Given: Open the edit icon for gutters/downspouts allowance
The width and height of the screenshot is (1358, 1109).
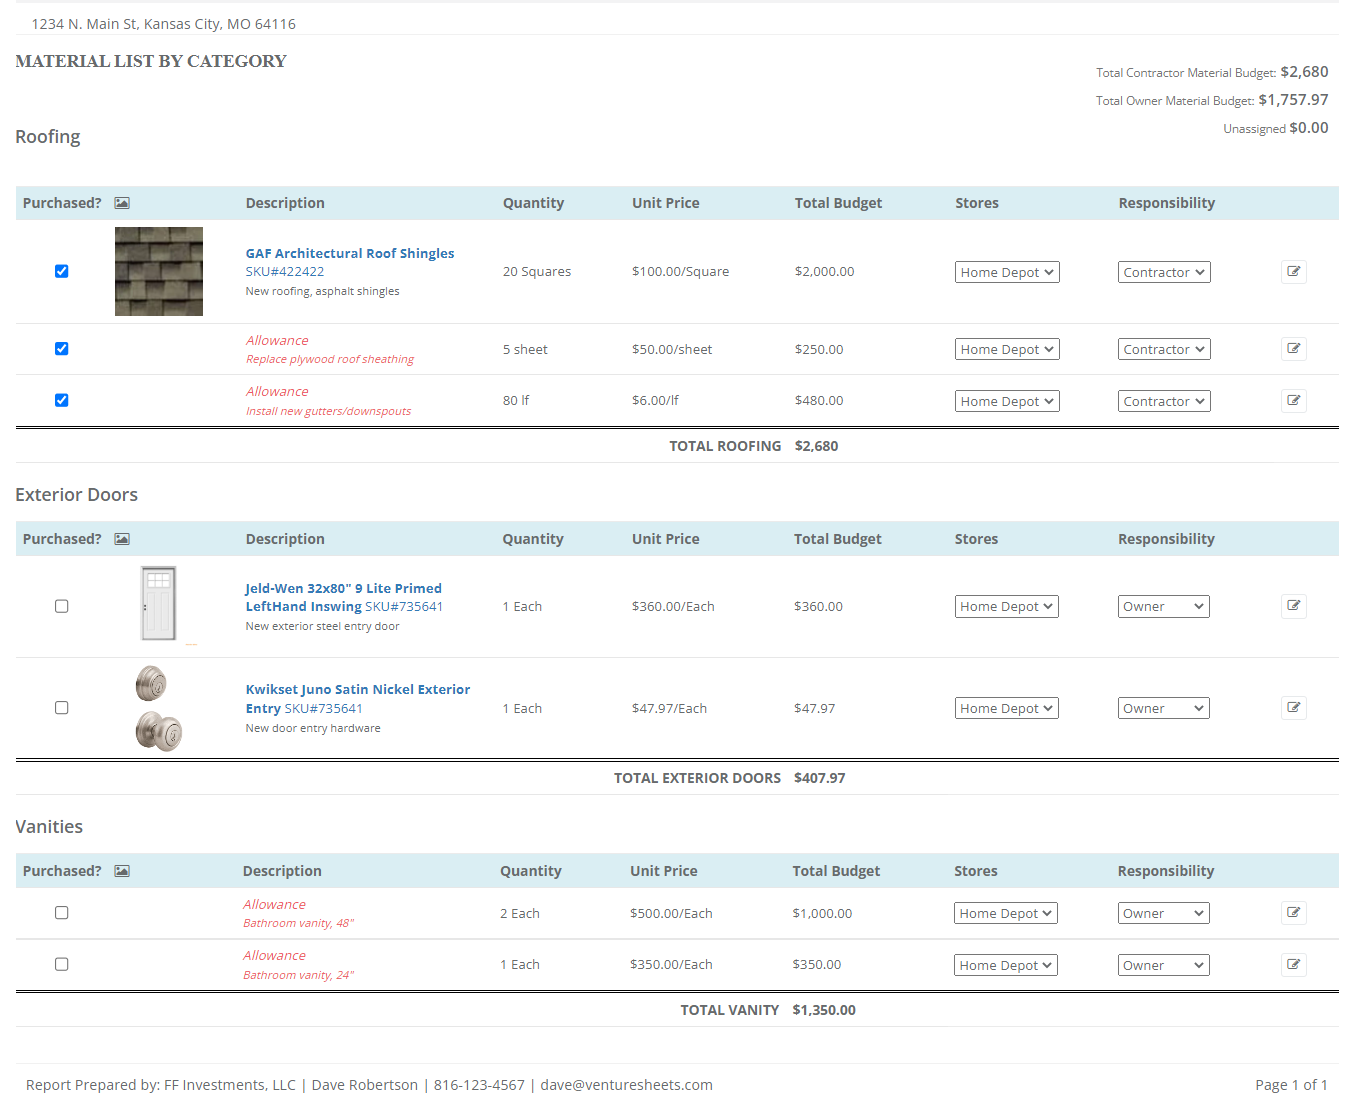Looking at the screenshot, I should coord(1293,400).
